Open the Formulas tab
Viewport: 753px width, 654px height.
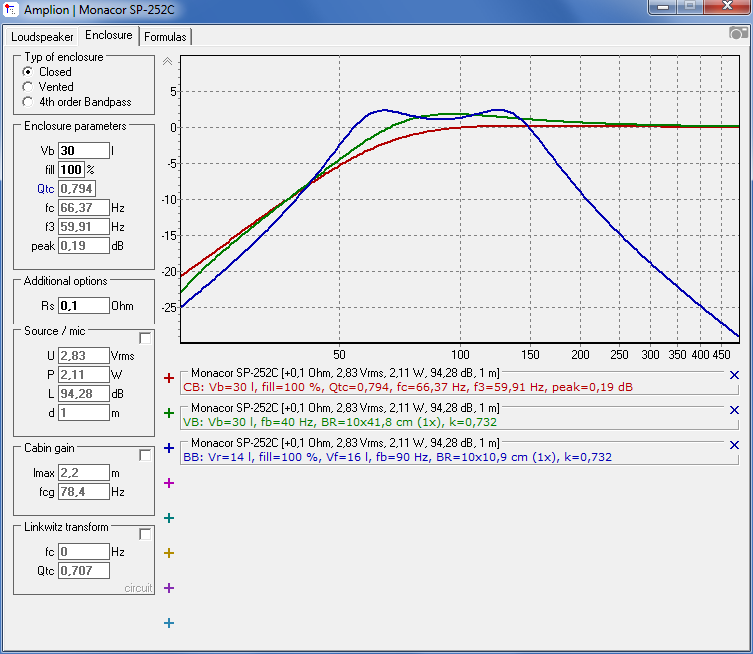tap(165, 37)
